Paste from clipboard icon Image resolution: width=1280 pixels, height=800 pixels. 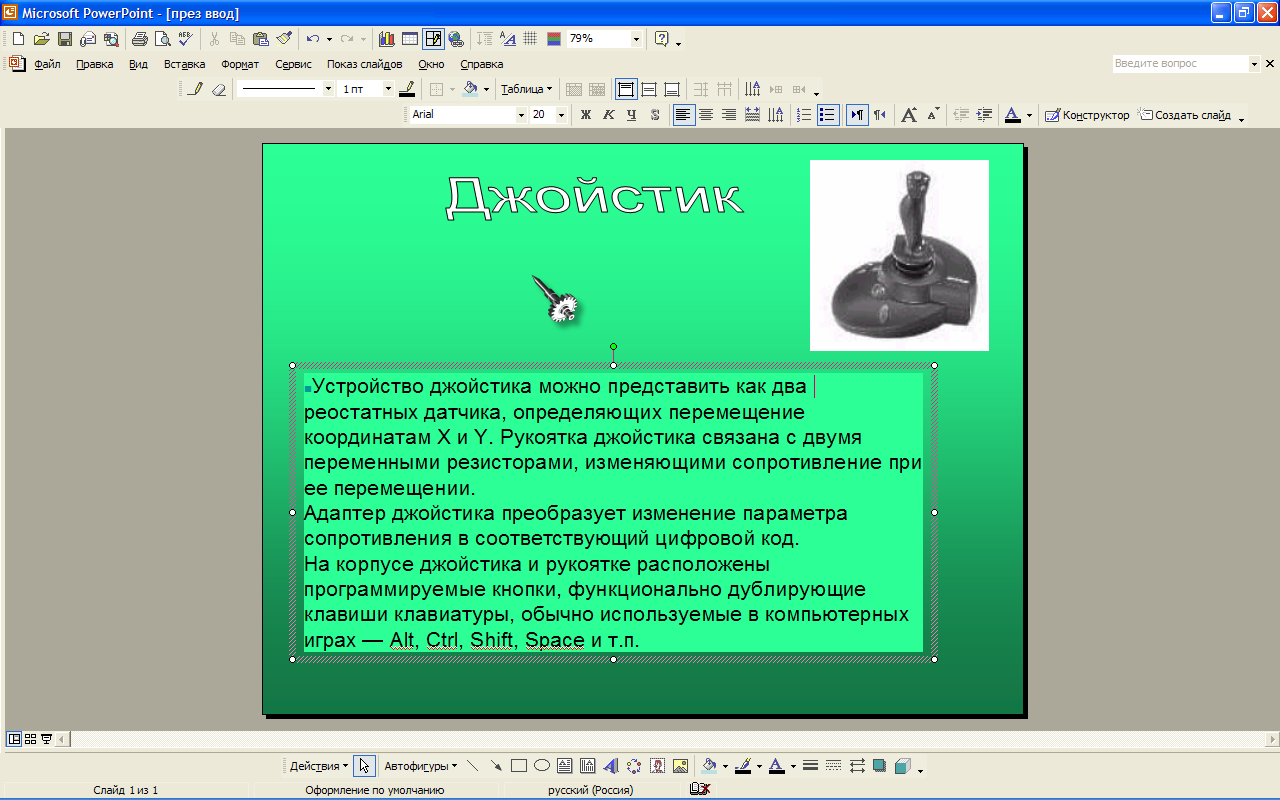(261, 39)
